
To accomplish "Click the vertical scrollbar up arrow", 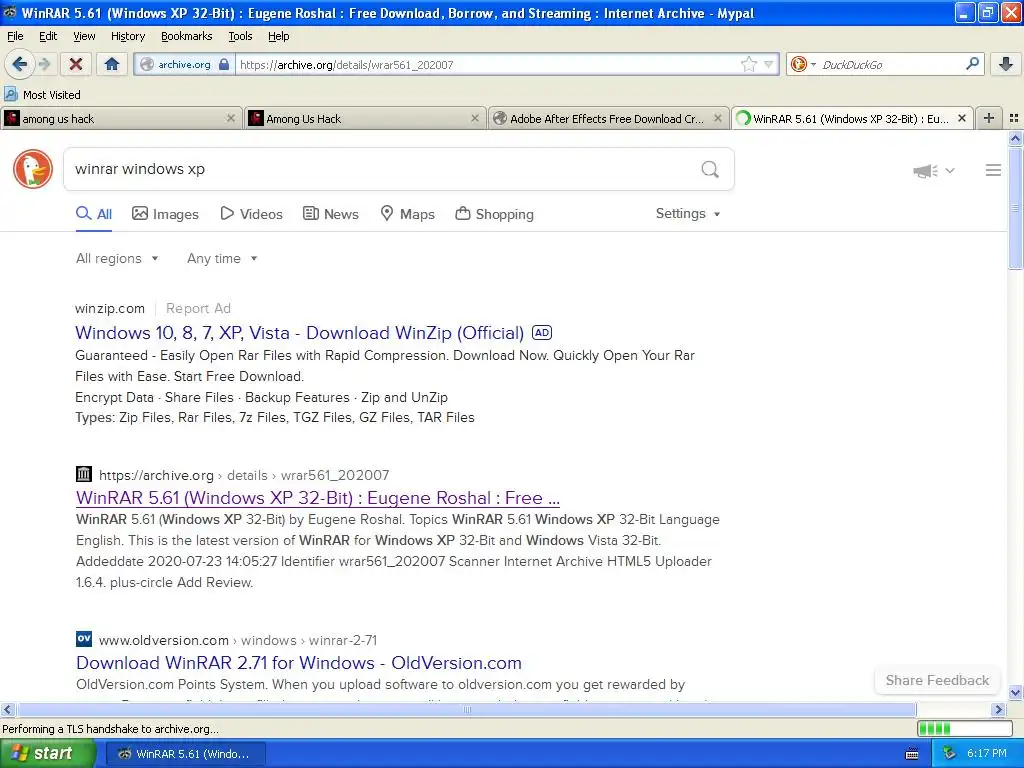I will [1015, 138].
